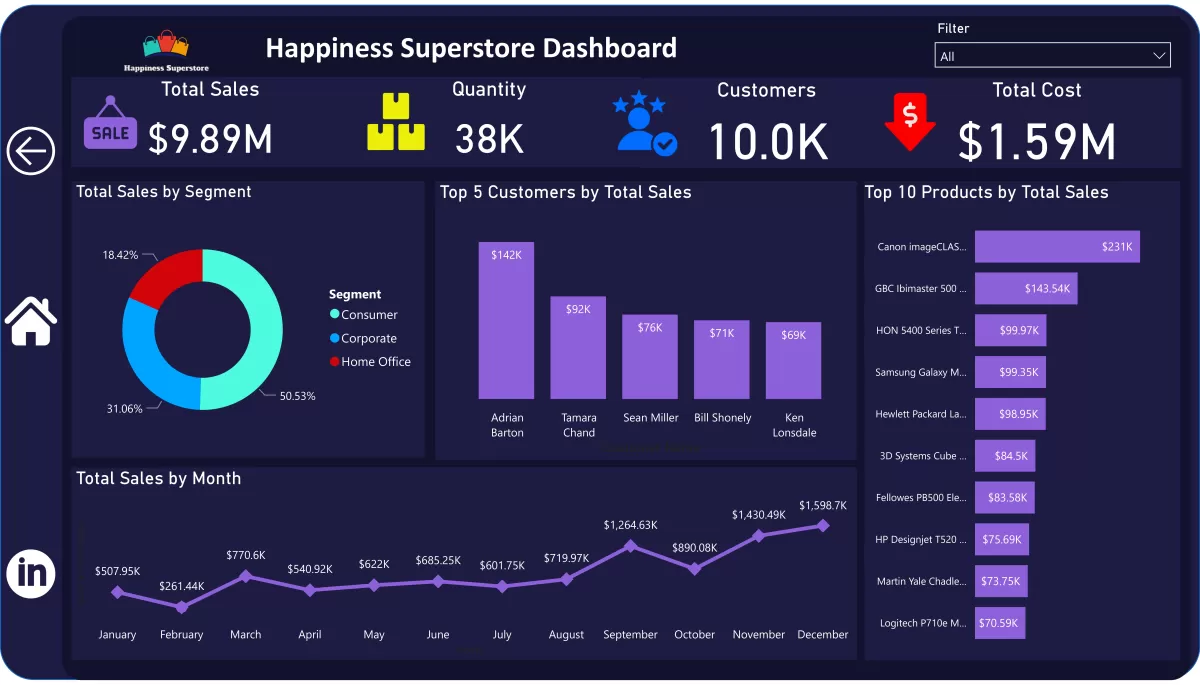Viewport: 1200px width, 685px height.
Task: Click the Canon imageCLASS $231K bar
Action: [x=1057, y=247]
